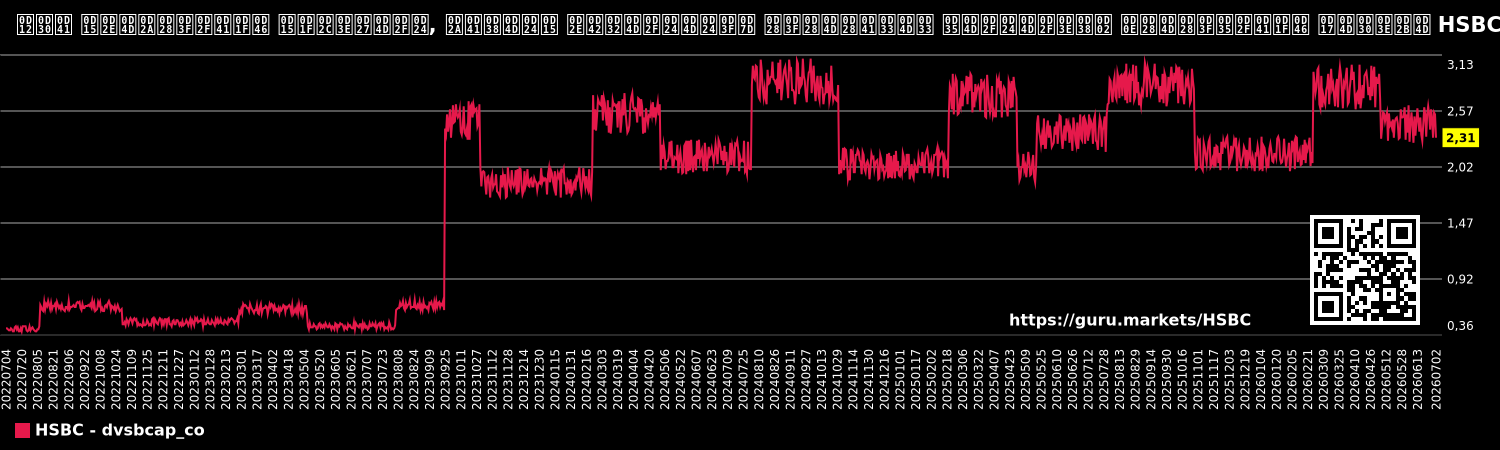
Task: Click the 20220906 date label
Action: [x=69, y=378]
